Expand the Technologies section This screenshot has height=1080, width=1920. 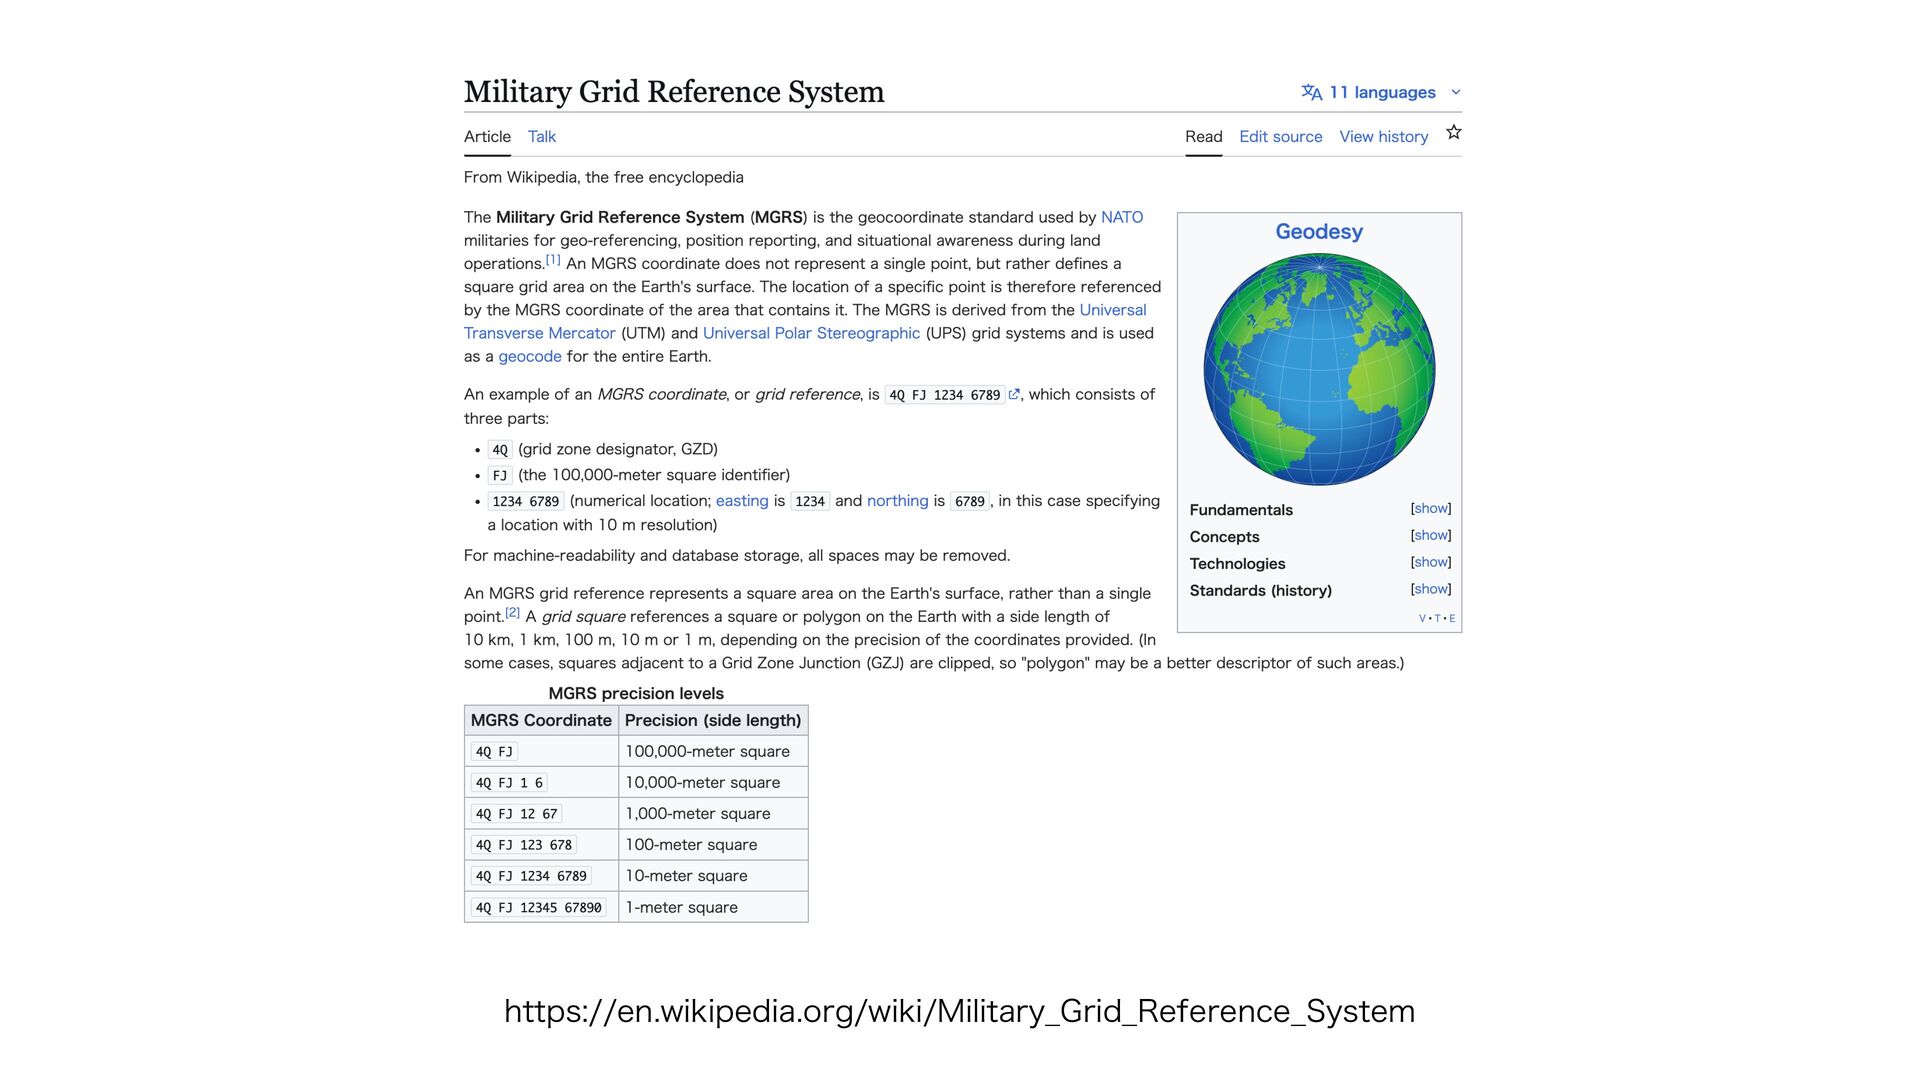(x=1431, y=563)
